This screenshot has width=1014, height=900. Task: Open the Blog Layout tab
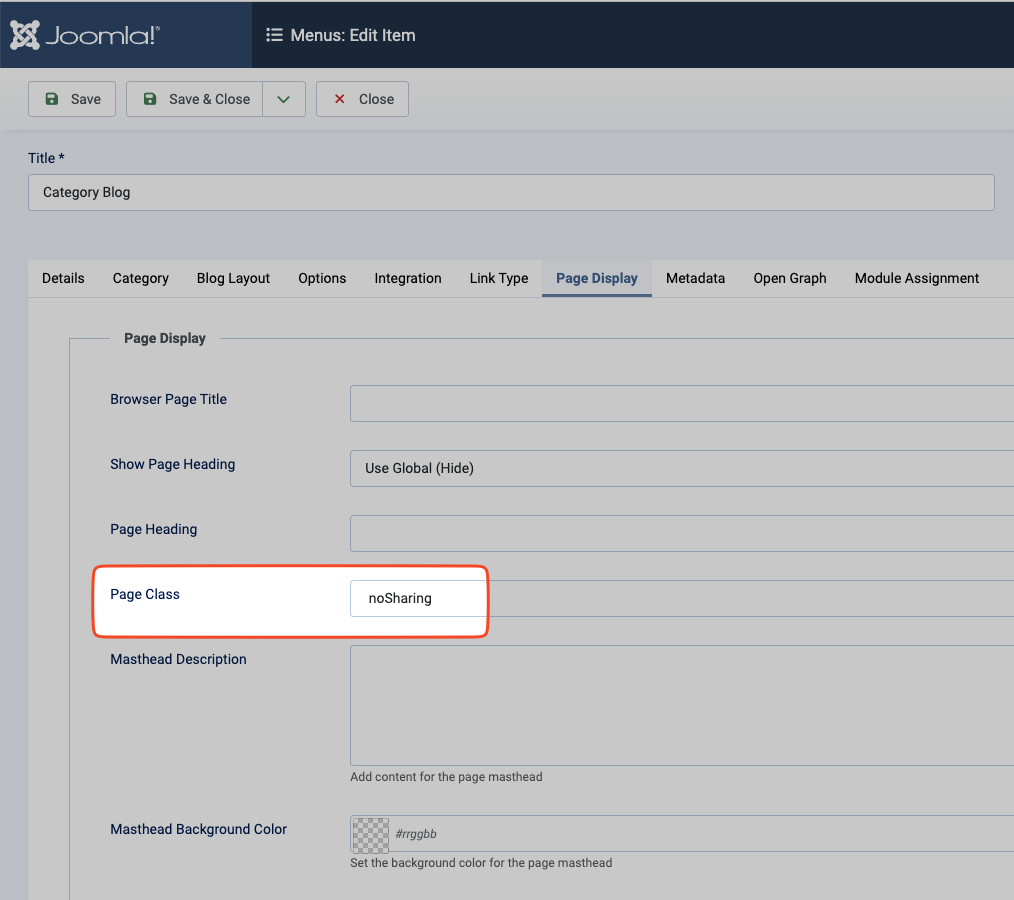coord(233,278)
